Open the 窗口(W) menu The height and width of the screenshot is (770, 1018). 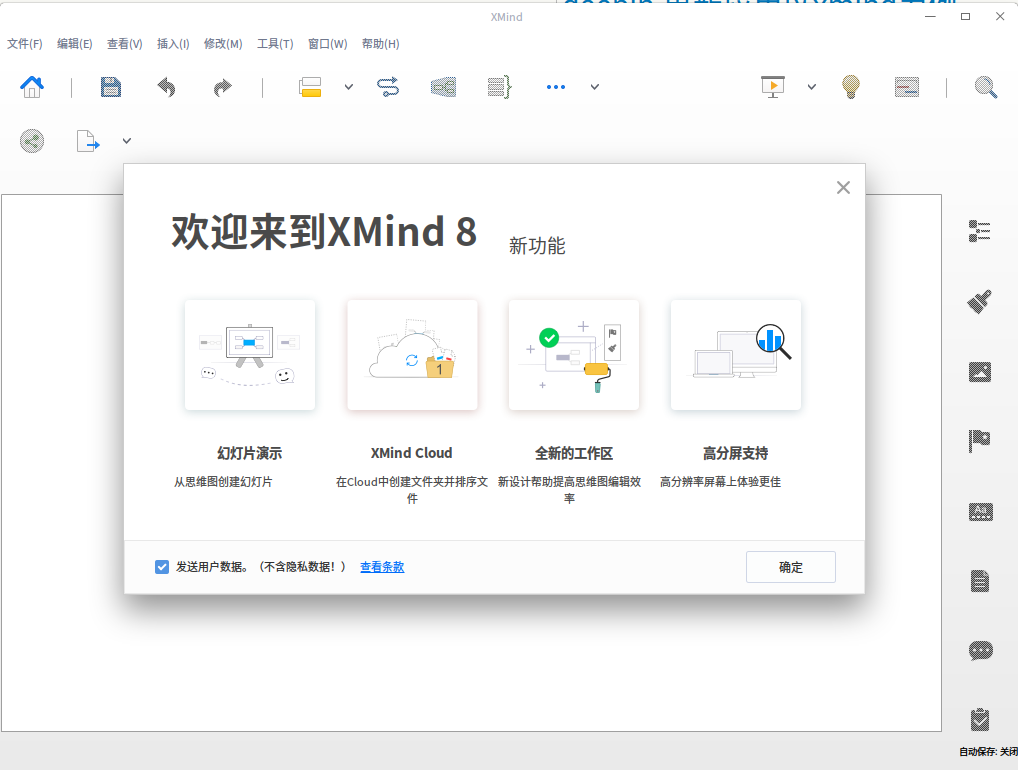tap(328, 44)
